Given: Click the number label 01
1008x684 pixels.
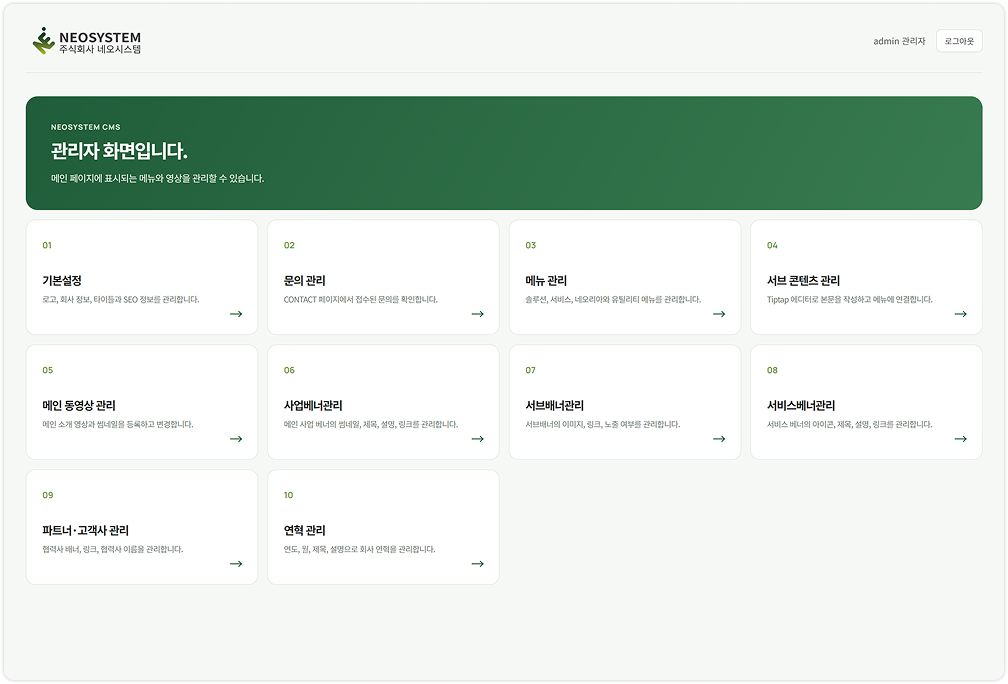Looking at the screenshot, I should tap(47, 245).
